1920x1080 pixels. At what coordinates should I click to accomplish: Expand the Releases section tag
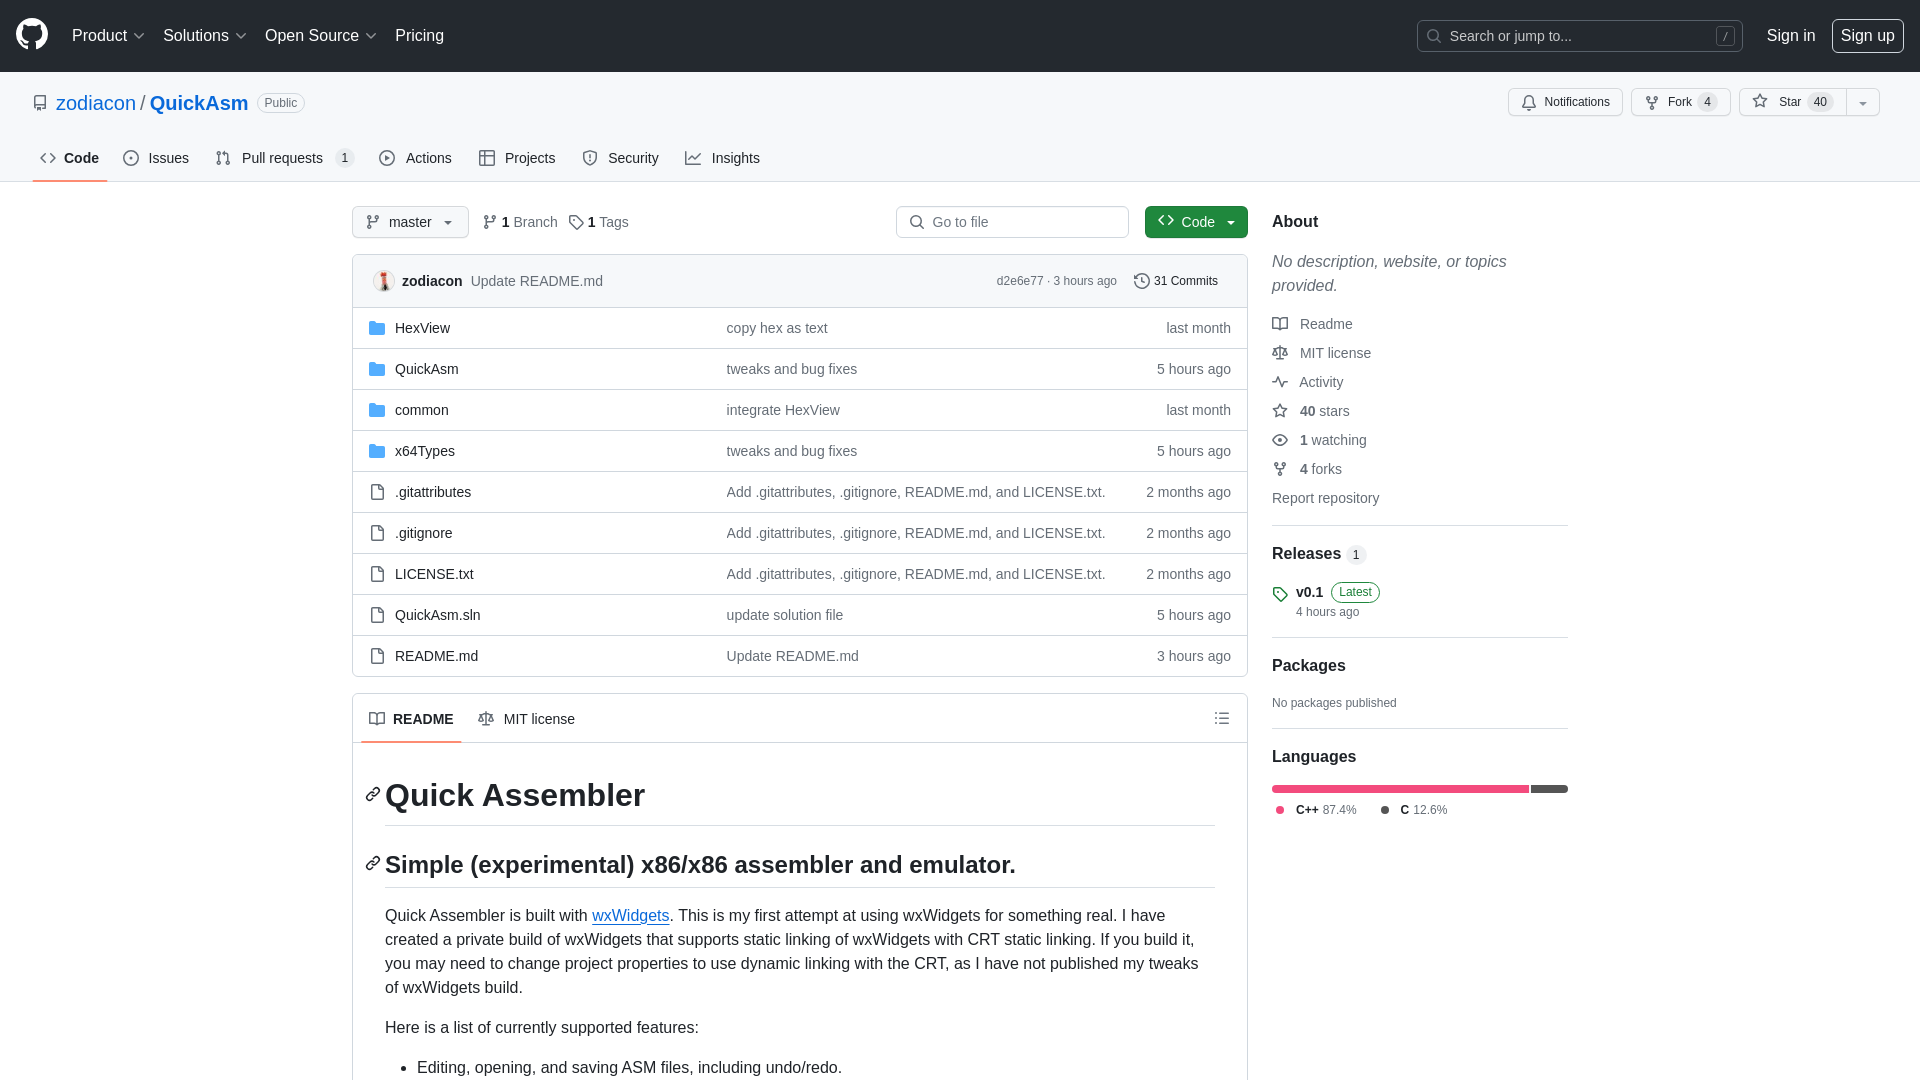(x=1280, y=592)
